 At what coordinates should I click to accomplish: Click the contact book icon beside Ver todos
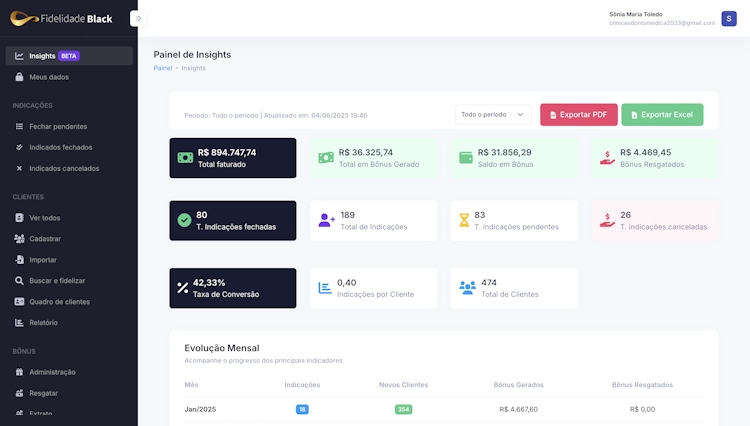click(x=19, y=218)
